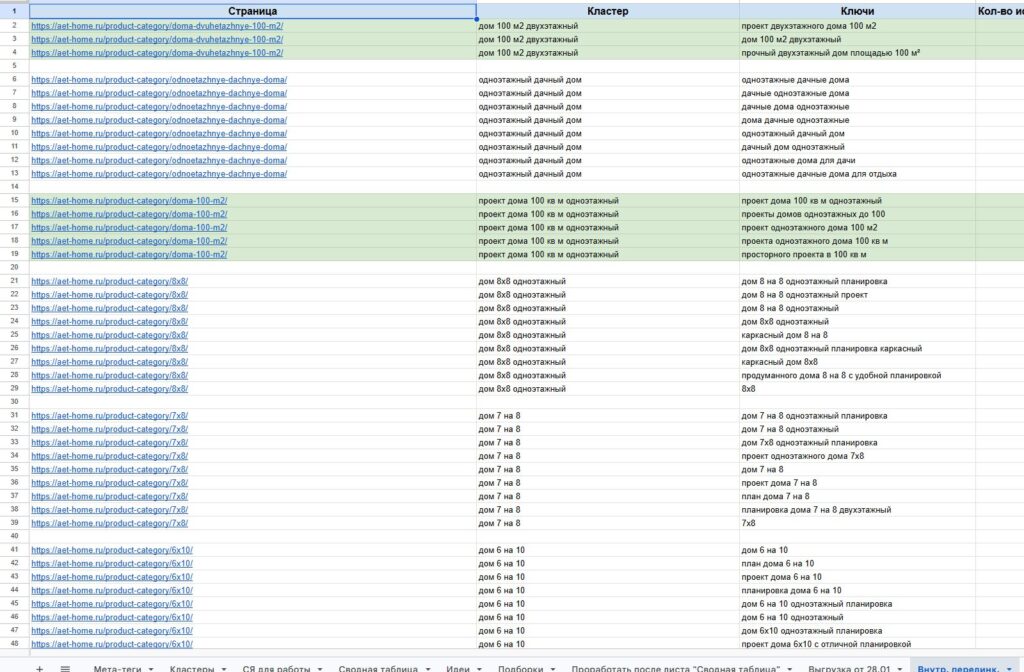Click cell "проект двухэтажного дома 100 м2"

[x=857, y=26]
